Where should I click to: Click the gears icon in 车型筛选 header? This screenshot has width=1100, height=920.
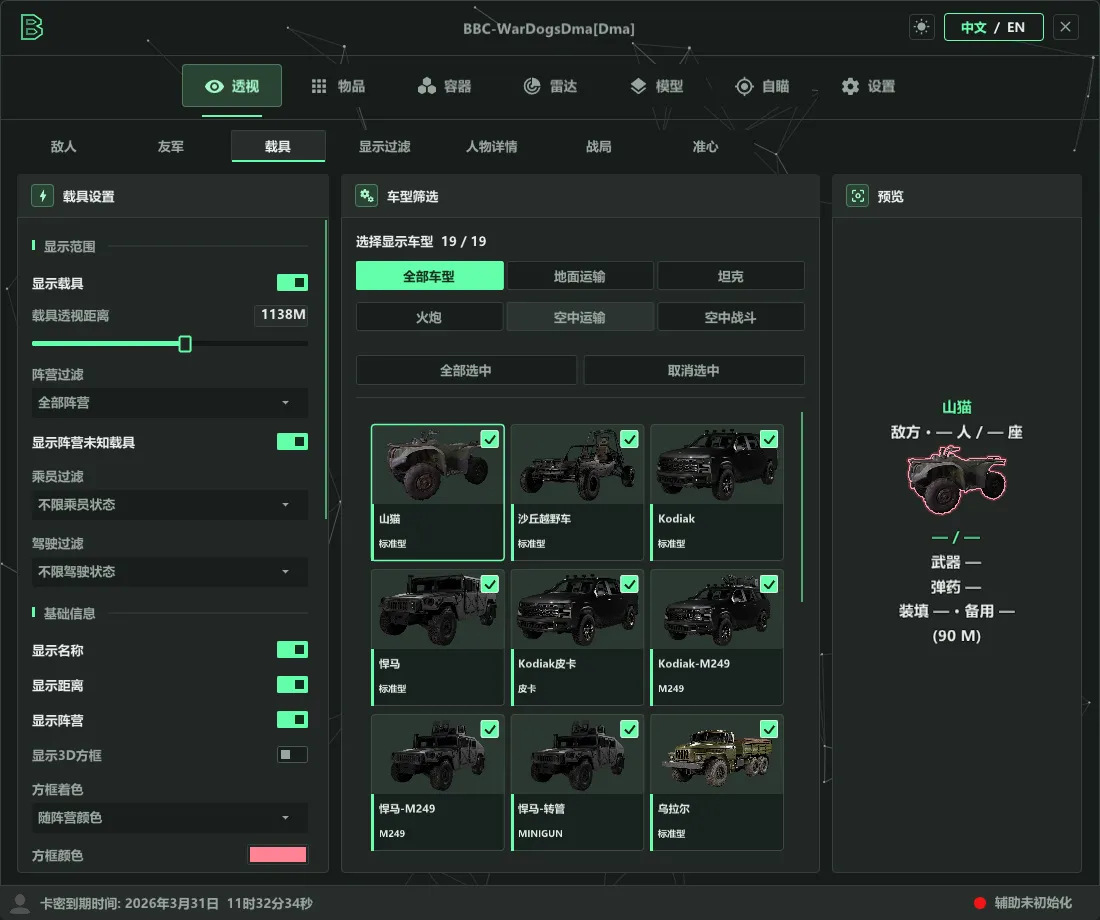tap(366, 196)
